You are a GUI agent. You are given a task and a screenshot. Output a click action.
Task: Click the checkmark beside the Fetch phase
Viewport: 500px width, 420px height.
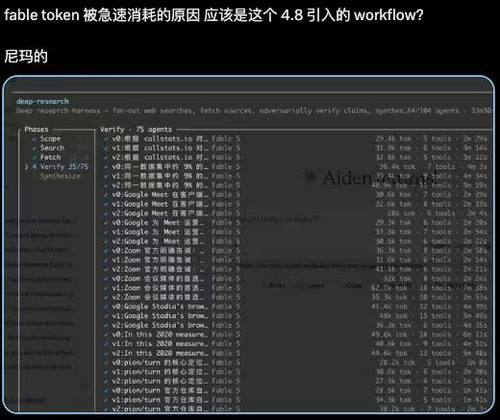[34, 157]
